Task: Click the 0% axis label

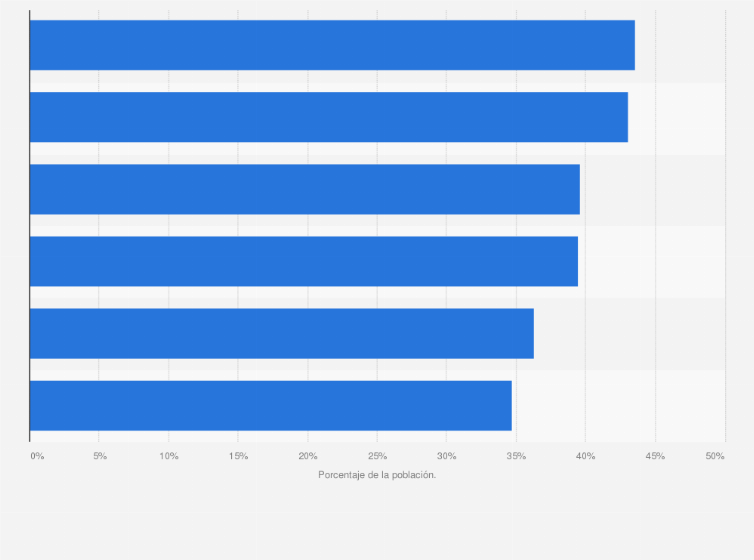Action: (x=37, y=456)
